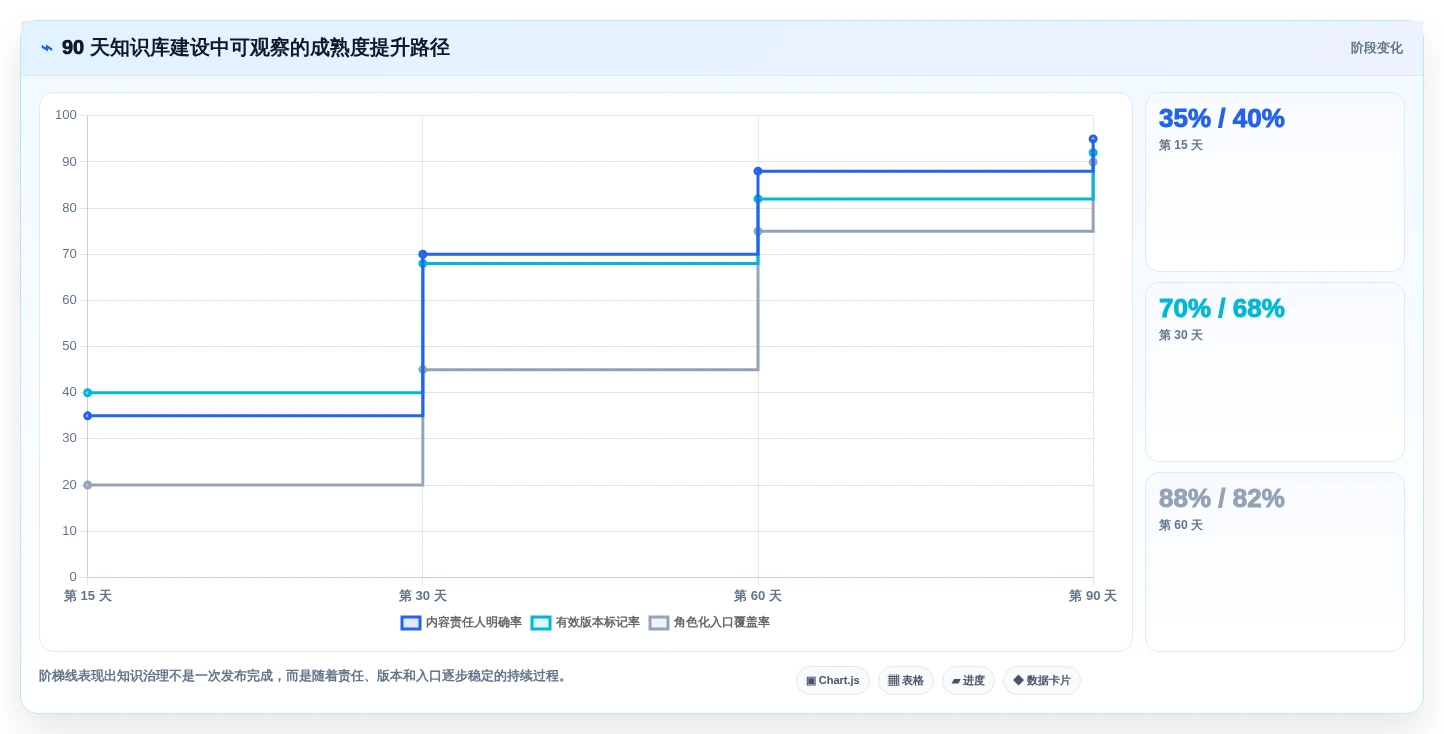
Task: Click the dark-blue data point at value 35
Action: [87, 416]
